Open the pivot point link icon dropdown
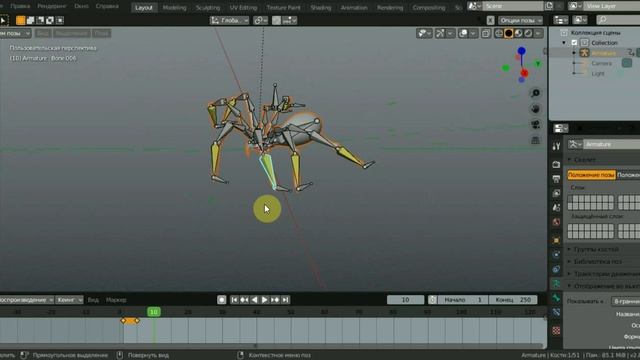 tap(260, 20)
